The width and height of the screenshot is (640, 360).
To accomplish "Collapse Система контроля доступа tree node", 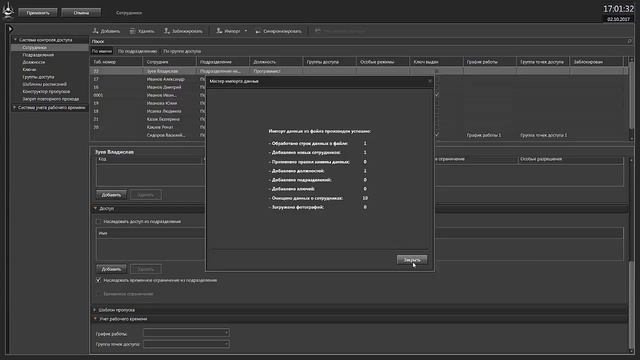I will [16, 40].
